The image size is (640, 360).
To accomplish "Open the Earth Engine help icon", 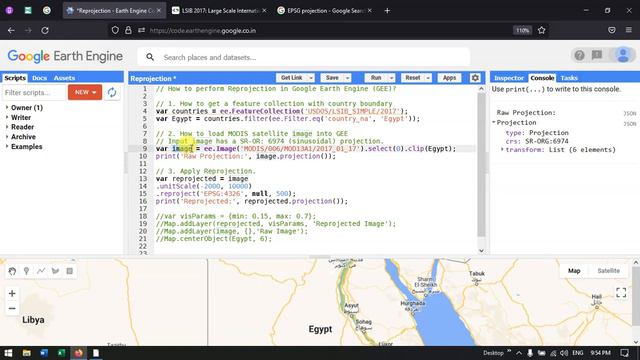I will pos(579,55).
